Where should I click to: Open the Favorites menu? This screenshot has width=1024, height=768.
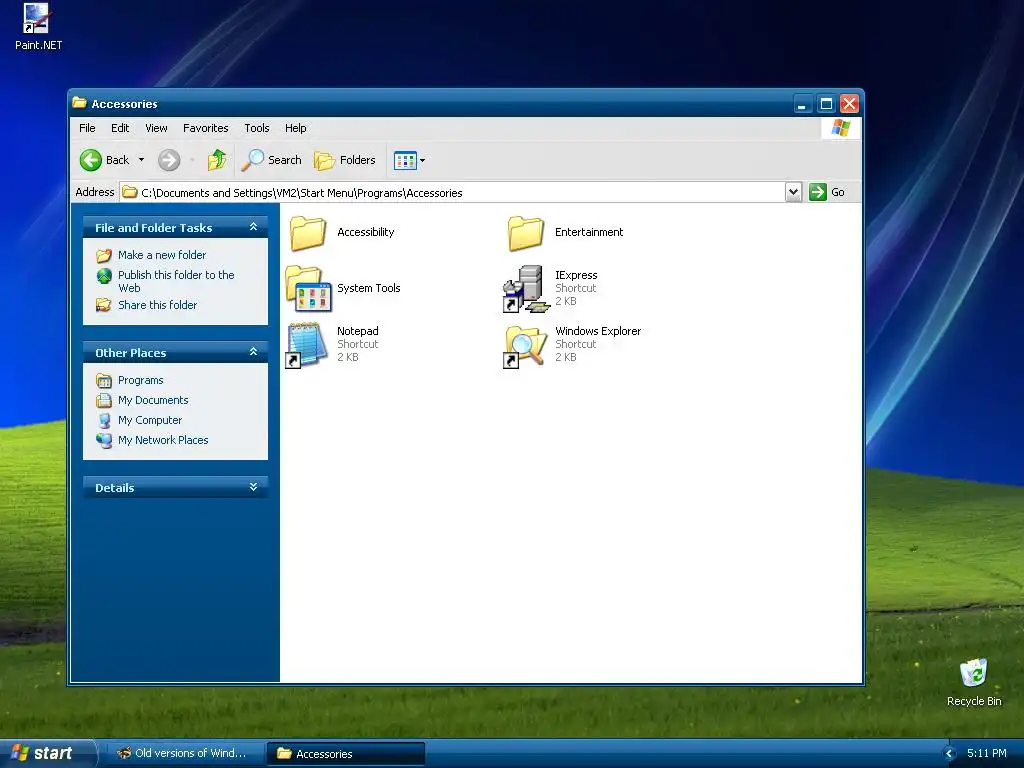[206, 128]
